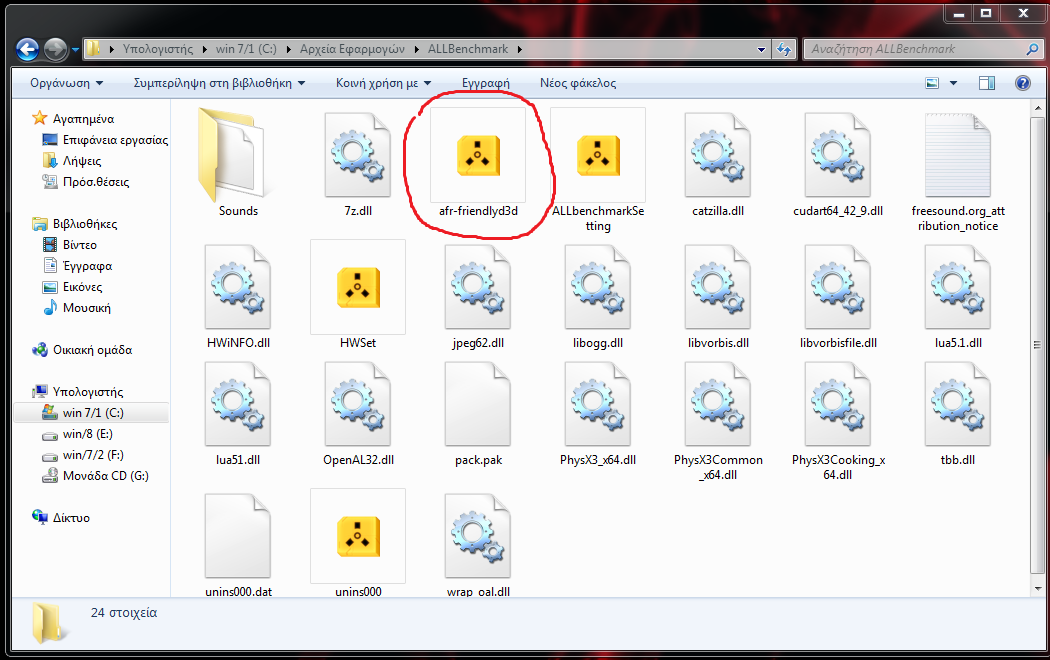
Task: Open drive win 7/1 (C:) in sidebar
Action: (92, 412)
